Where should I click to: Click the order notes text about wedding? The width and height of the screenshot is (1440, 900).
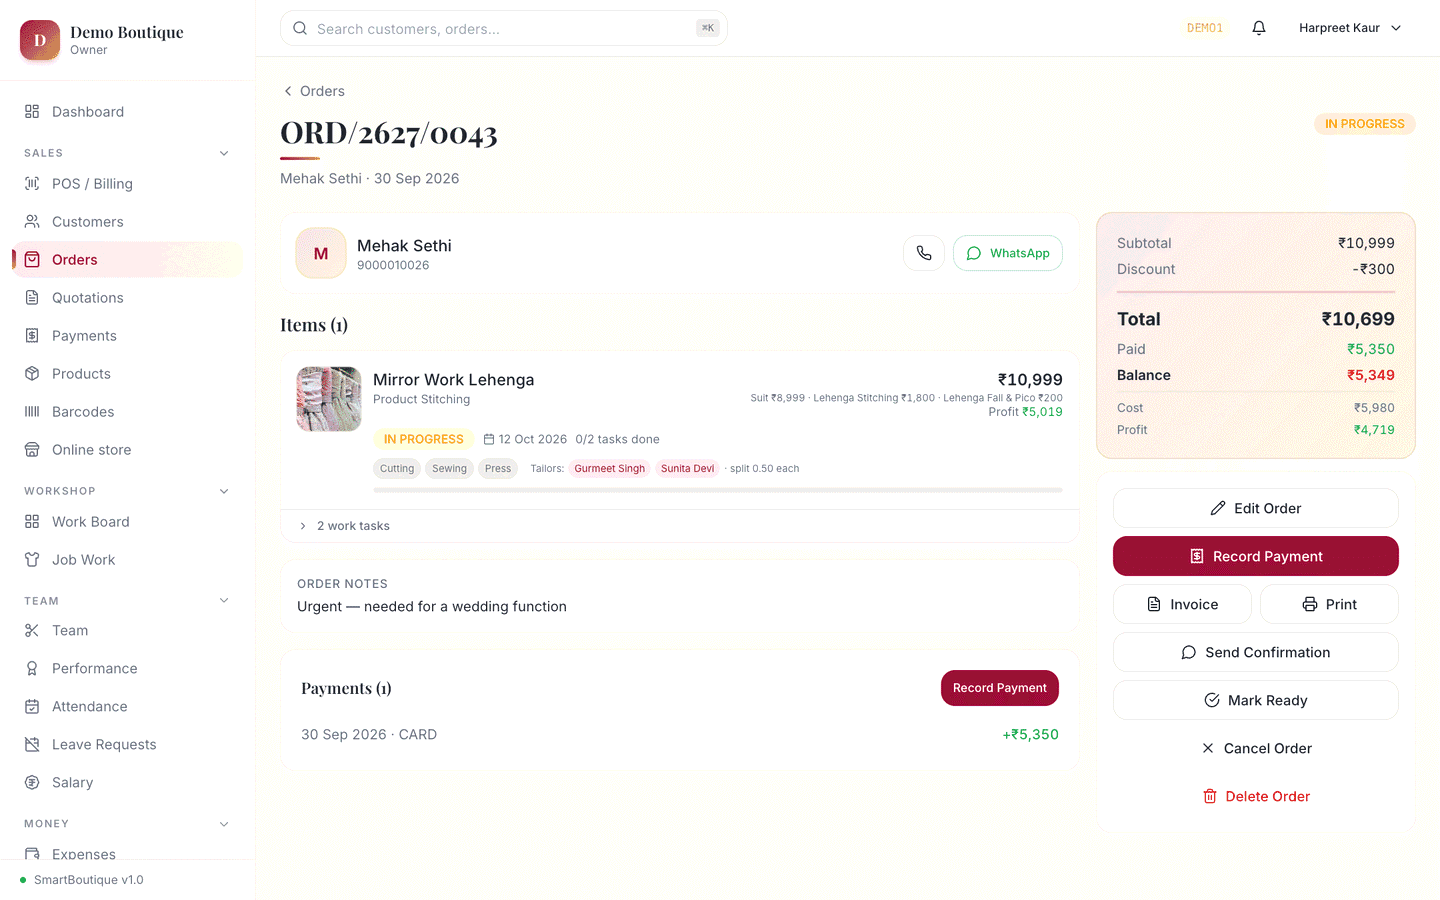(x=432, y=606)
